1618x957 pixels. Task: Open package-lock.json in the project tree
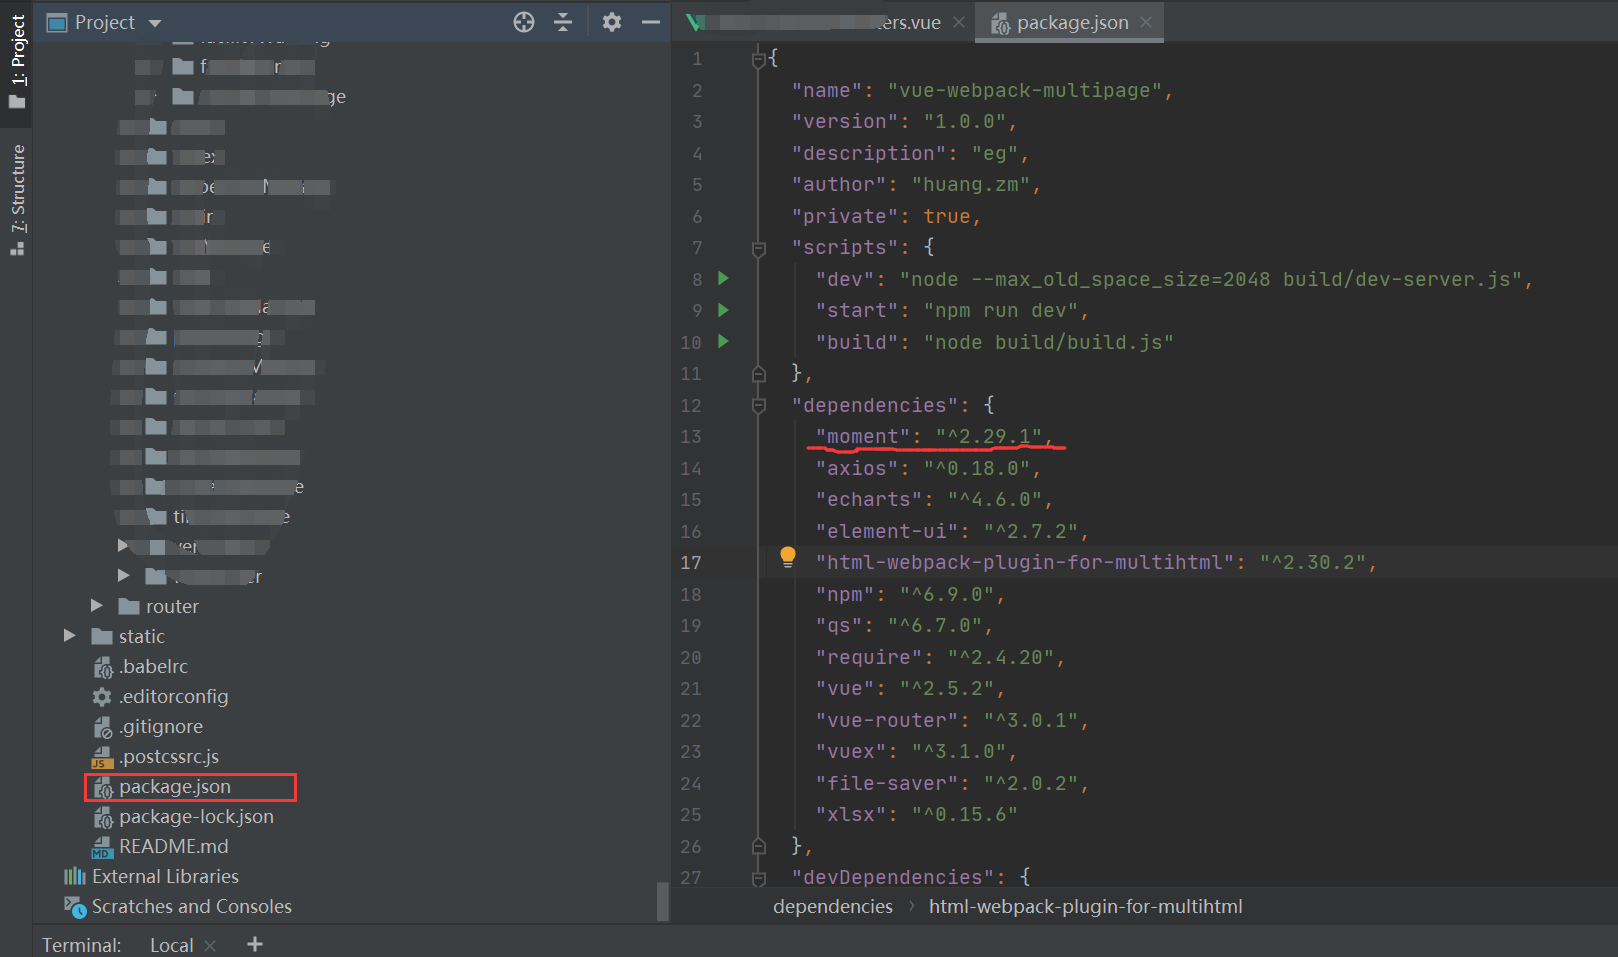click(x=196, y=816)
